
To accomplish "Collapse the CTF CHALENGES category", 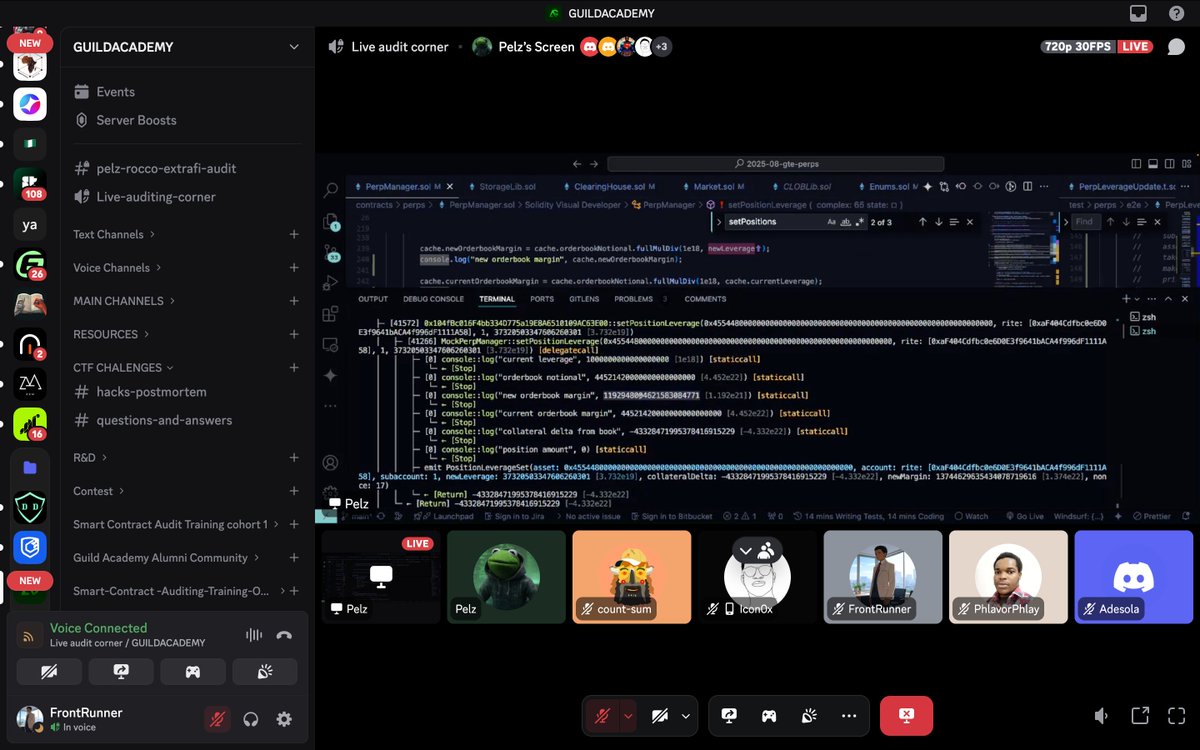I will pyautogui.click(x=124, y=368).
